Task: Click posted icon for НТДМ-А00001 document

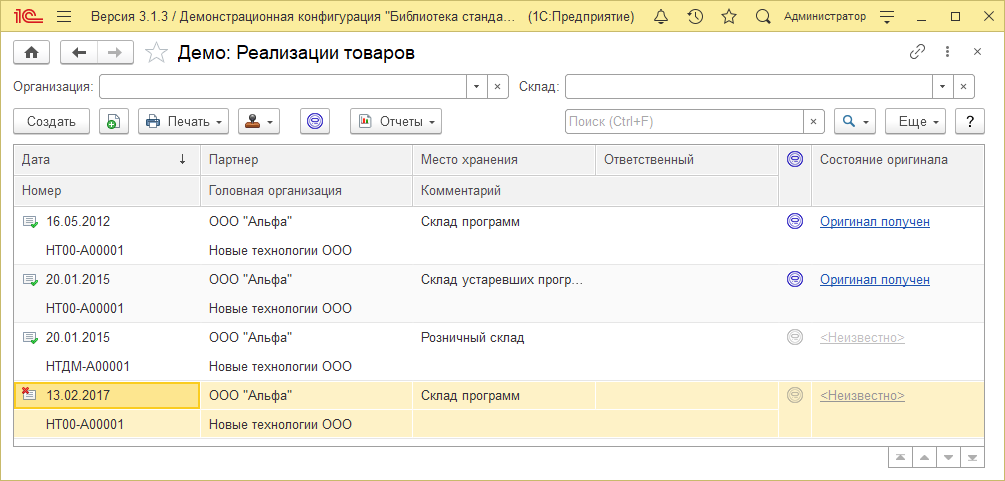Action: pos(30,338)
